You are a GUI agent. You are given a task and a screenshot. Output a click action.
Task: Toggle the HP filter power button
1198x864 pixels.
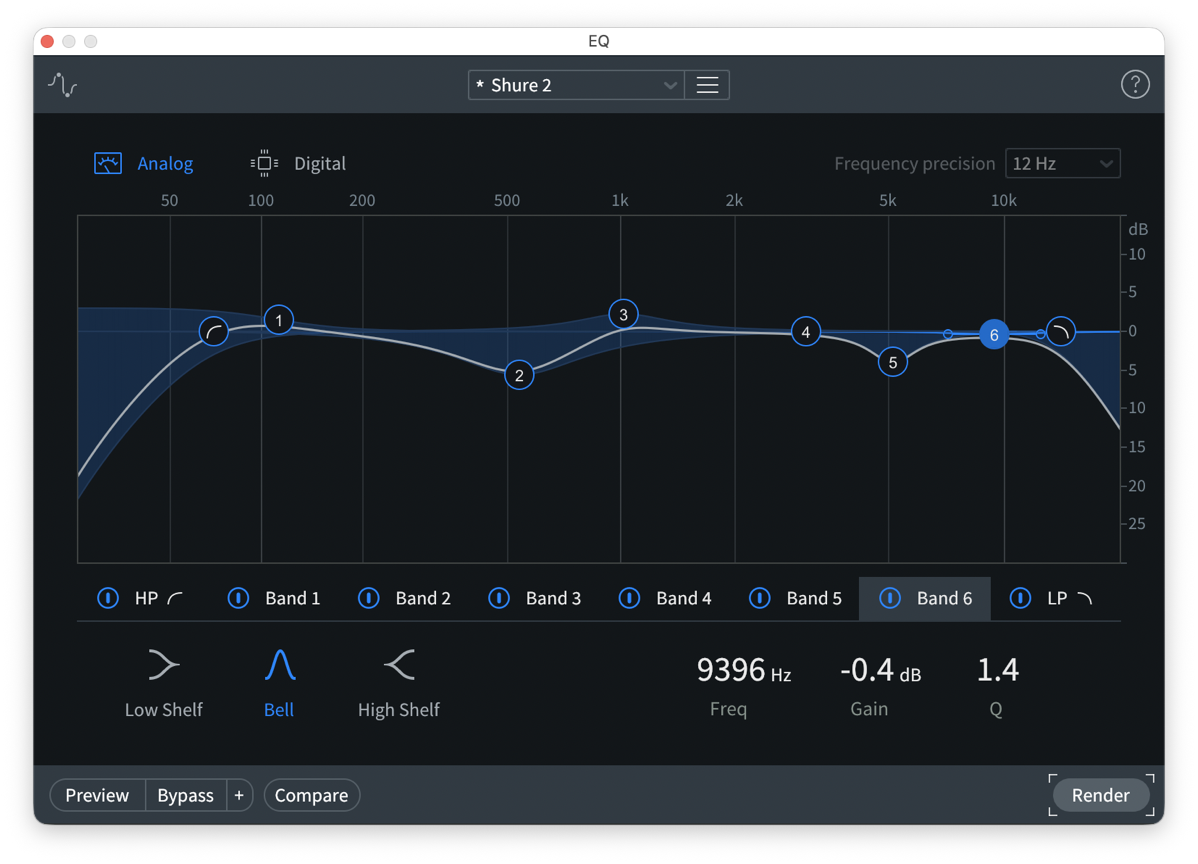coord(108,598)
